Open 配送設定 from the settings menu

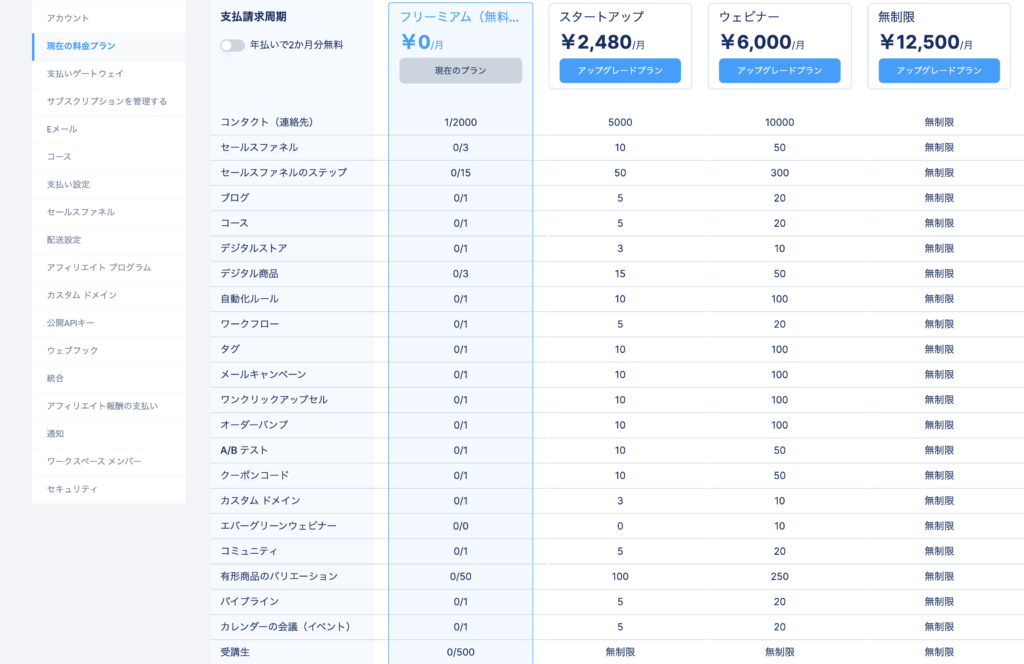coord(64,240)
